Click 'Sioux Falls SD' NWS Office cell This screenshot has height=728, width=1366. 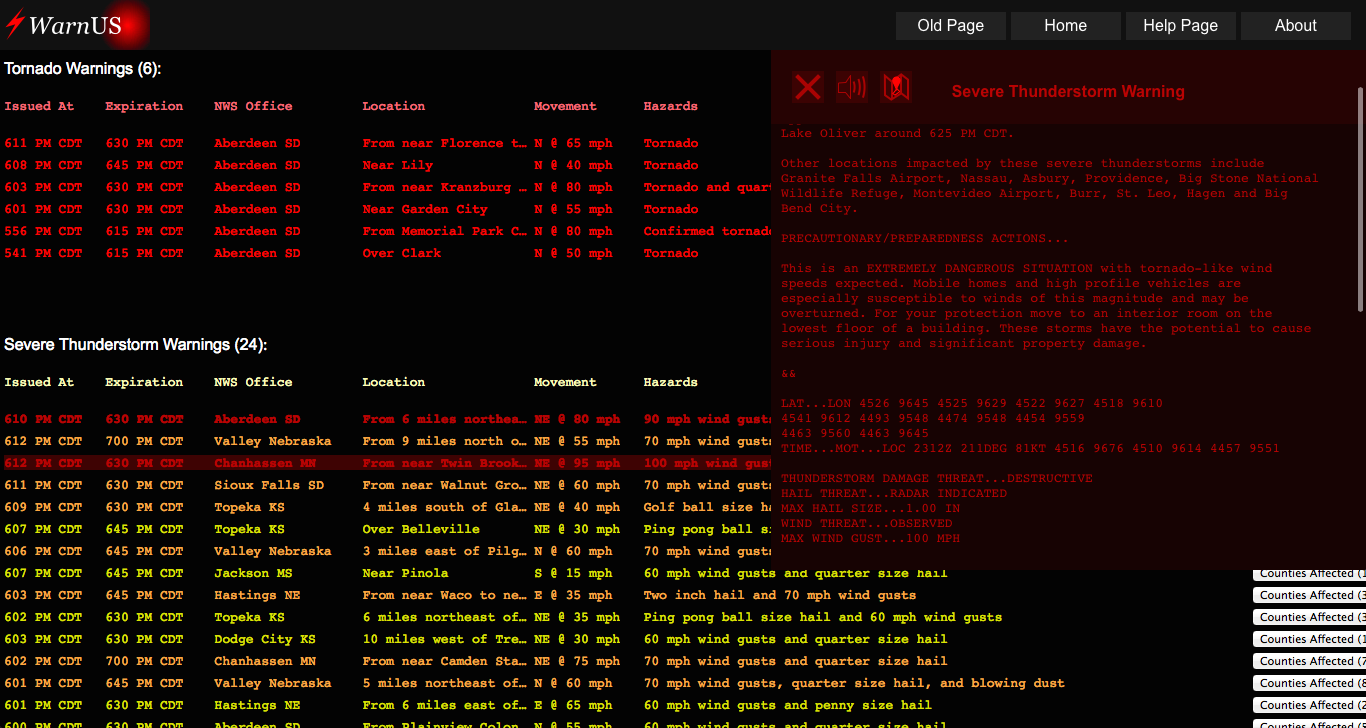[x=269, y=485]
